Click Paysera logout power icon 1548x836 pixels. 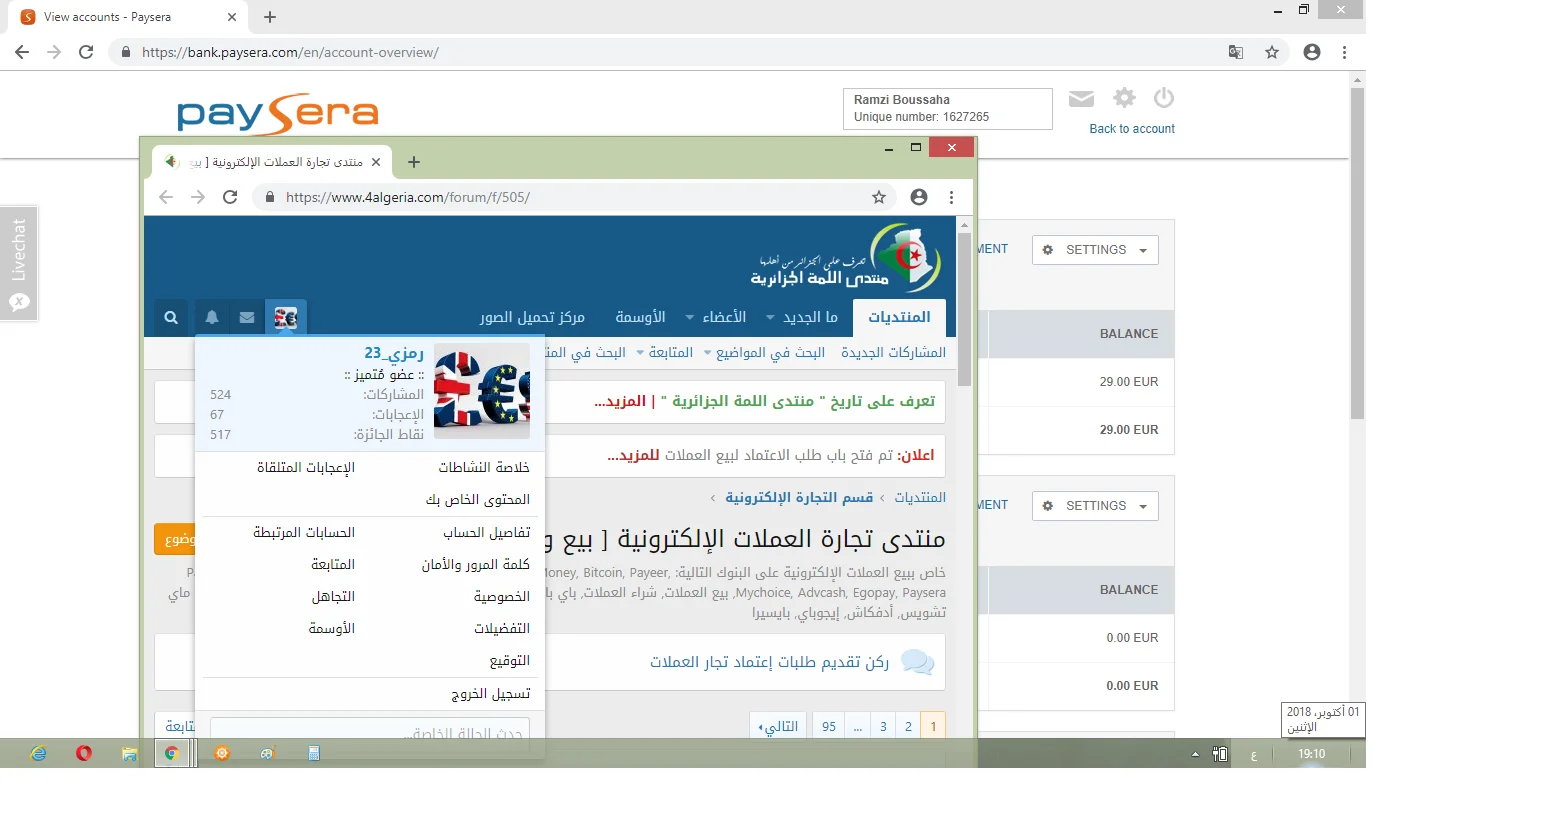[1163, 97]
